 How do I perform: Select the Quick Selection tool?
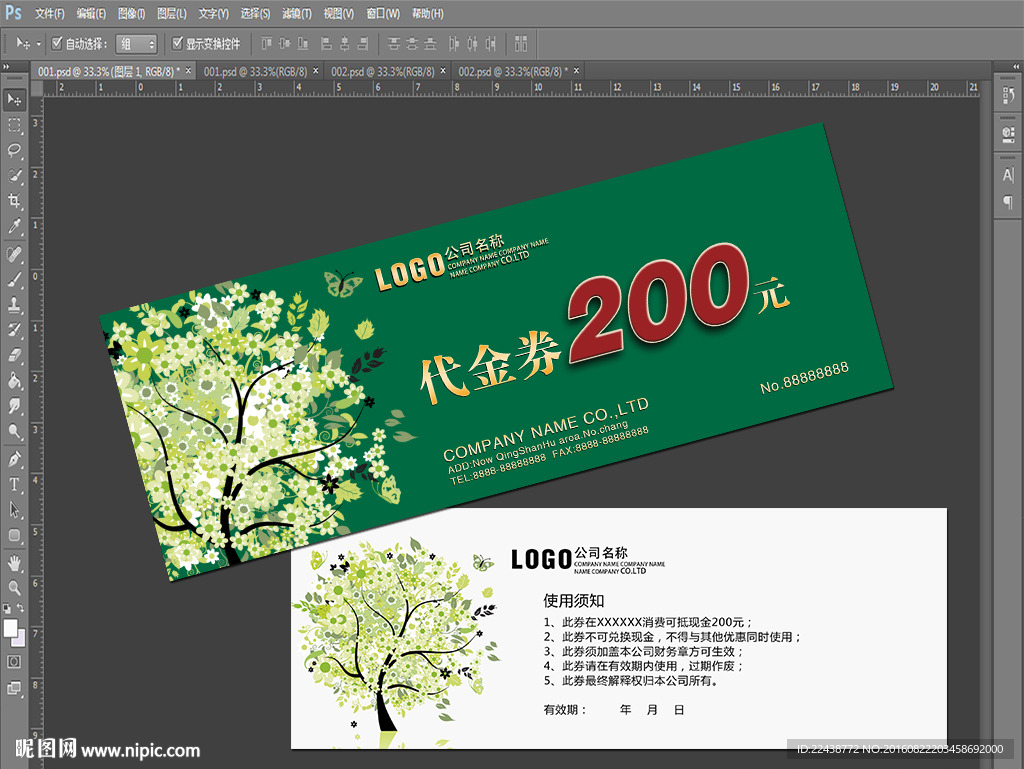coord(14,176)
